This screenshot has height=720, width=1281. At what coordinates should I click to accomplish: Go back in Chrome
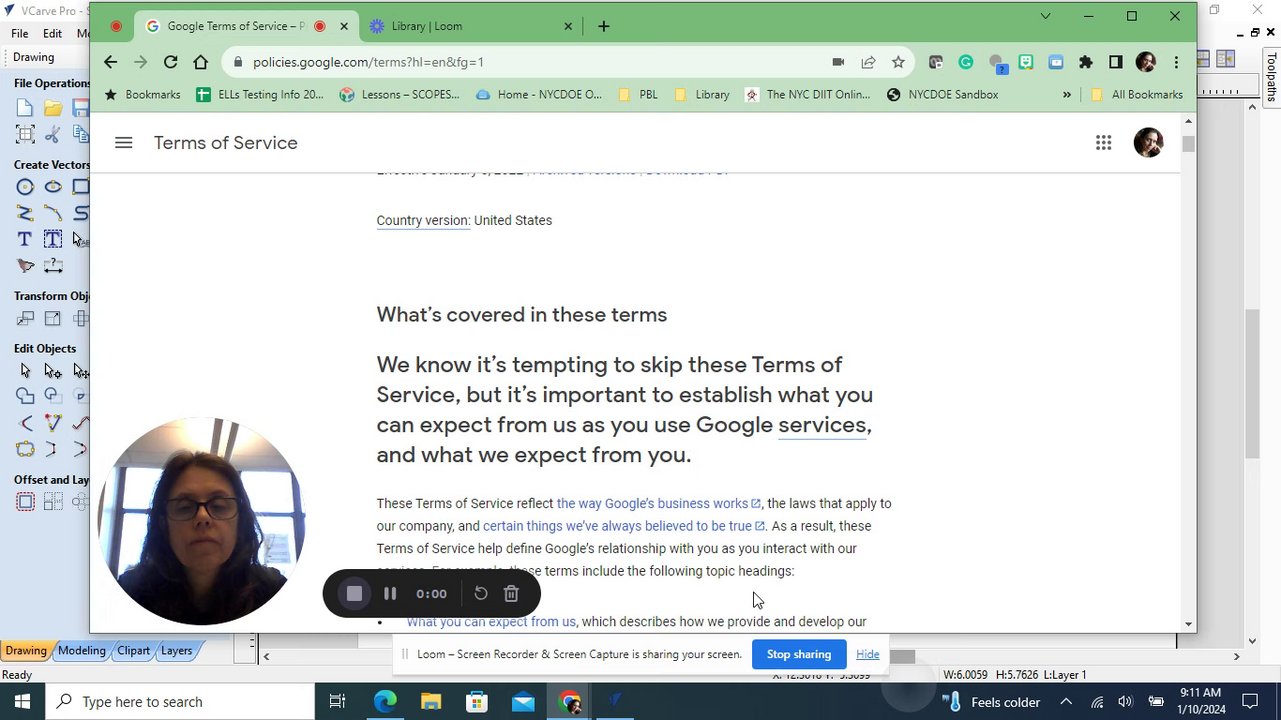point(110,62)
